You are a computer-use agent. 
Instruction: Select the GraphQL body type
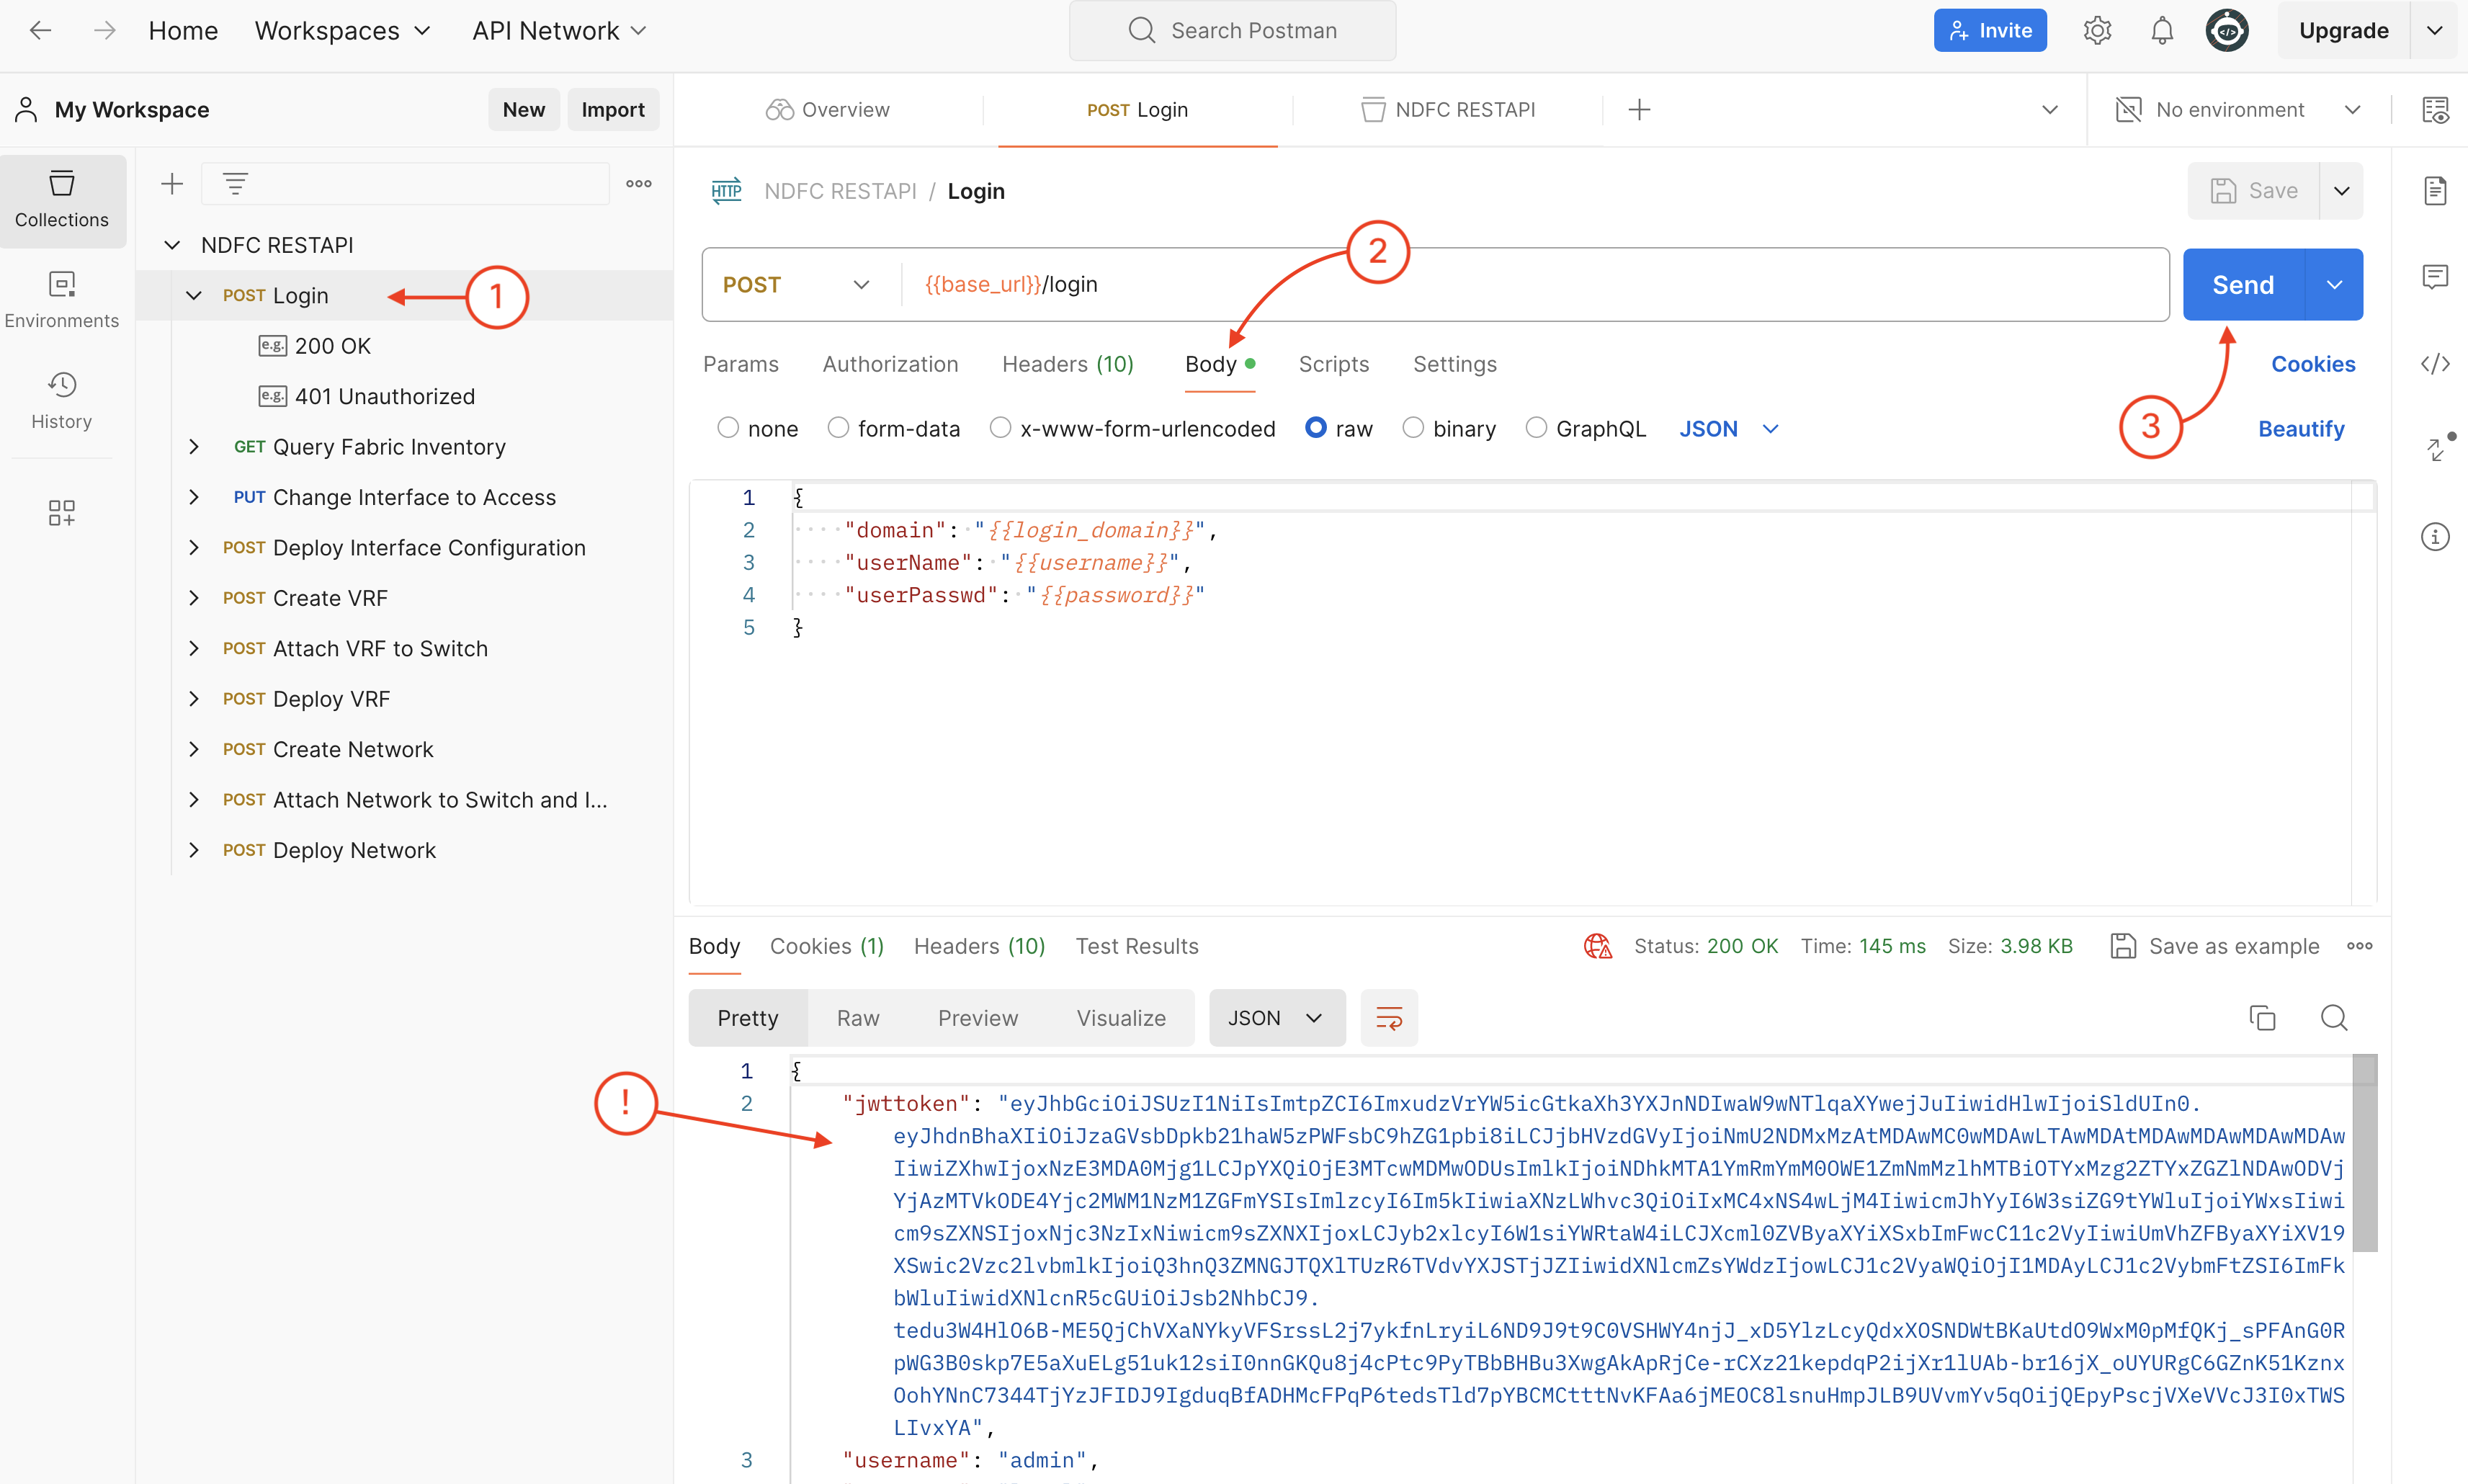point(1536,428)
